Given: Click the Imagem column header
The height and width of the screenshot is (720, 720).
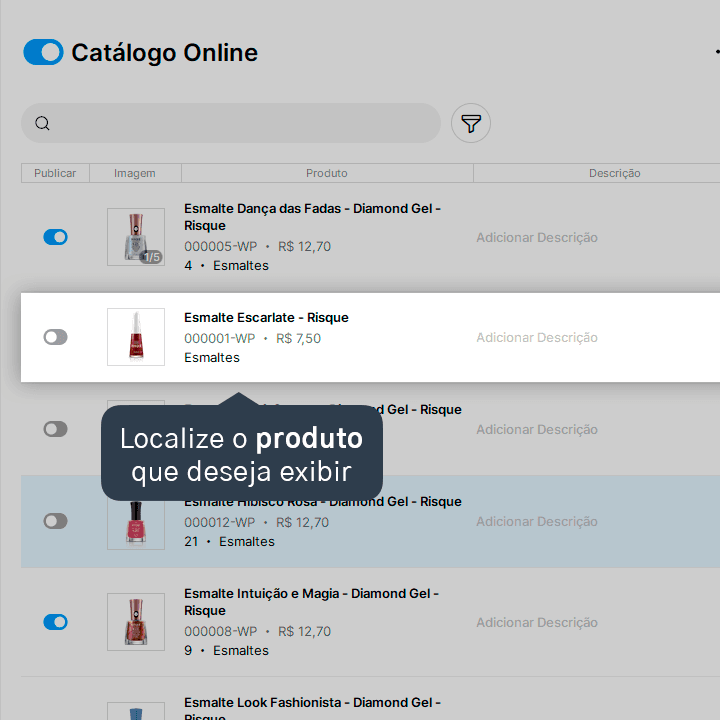Looking at the screenshot, I should coord(135,173).
